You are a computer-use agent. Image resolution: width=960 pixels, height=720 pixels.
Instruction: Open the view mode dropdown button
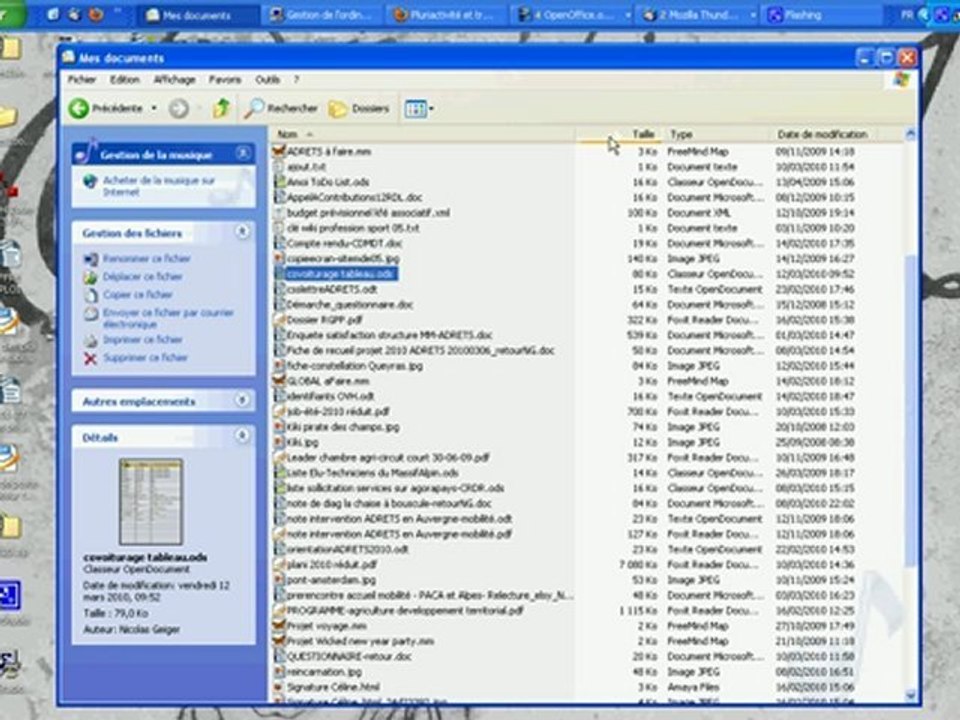point(419,109)
